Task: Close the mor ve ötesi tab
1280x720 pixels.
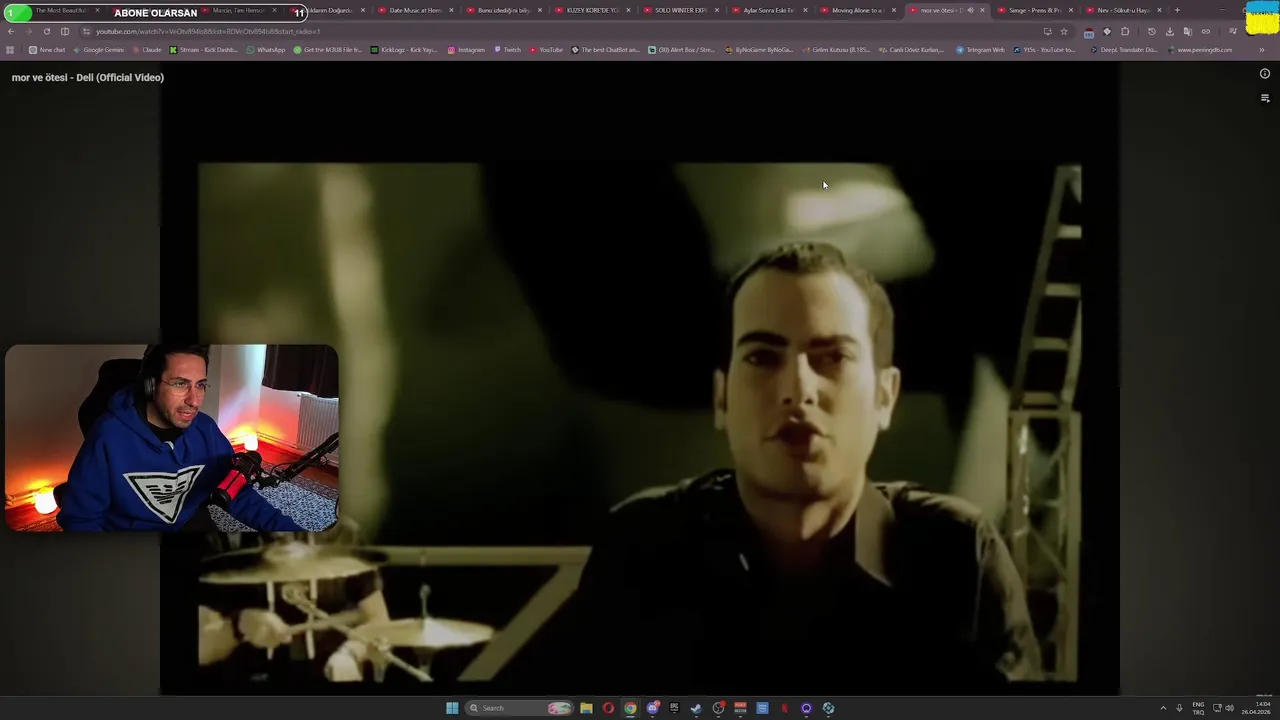Action: tap(982, 10)
